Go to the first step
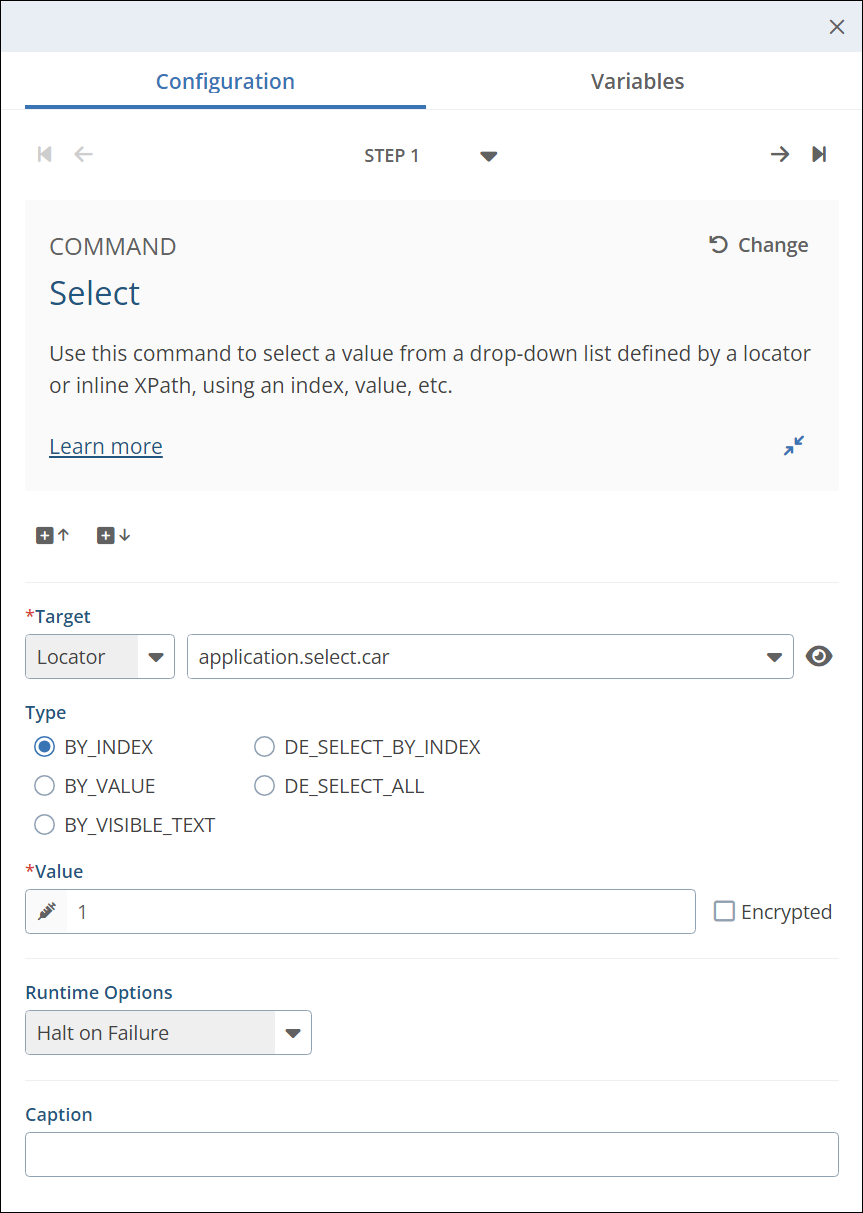 click(x=44, y=154)
